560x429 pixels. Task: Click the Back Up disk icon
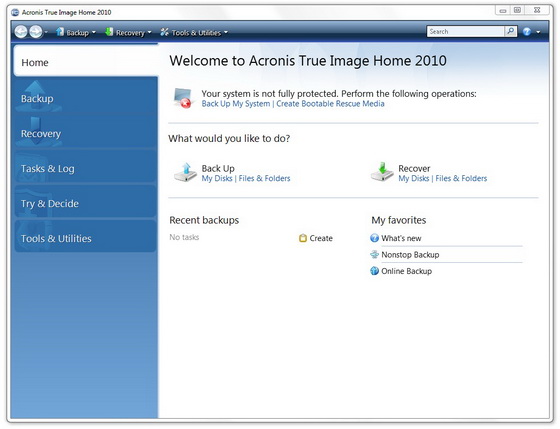click(185, 173)
